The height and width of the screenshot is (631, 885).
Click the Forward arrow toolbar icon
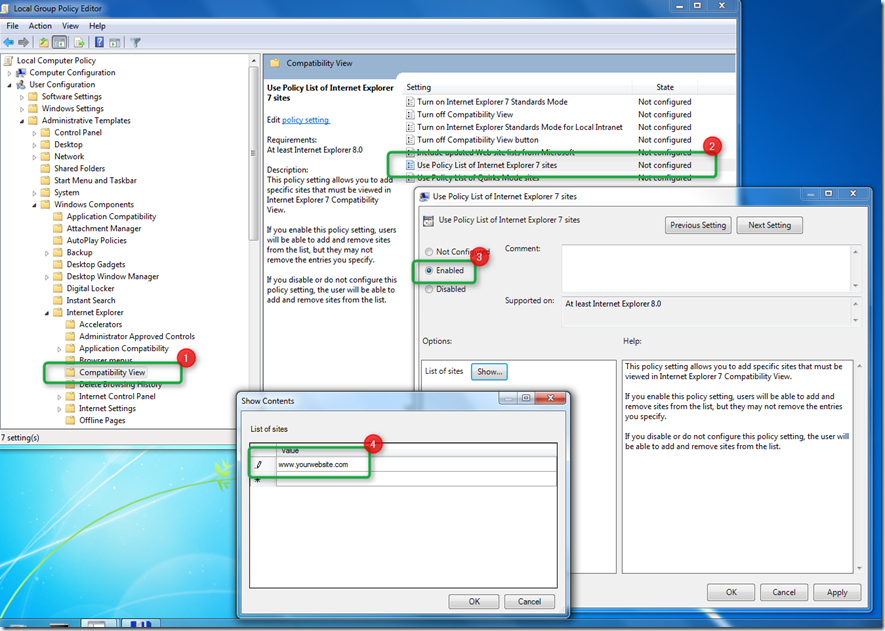[x=23, y=42]
